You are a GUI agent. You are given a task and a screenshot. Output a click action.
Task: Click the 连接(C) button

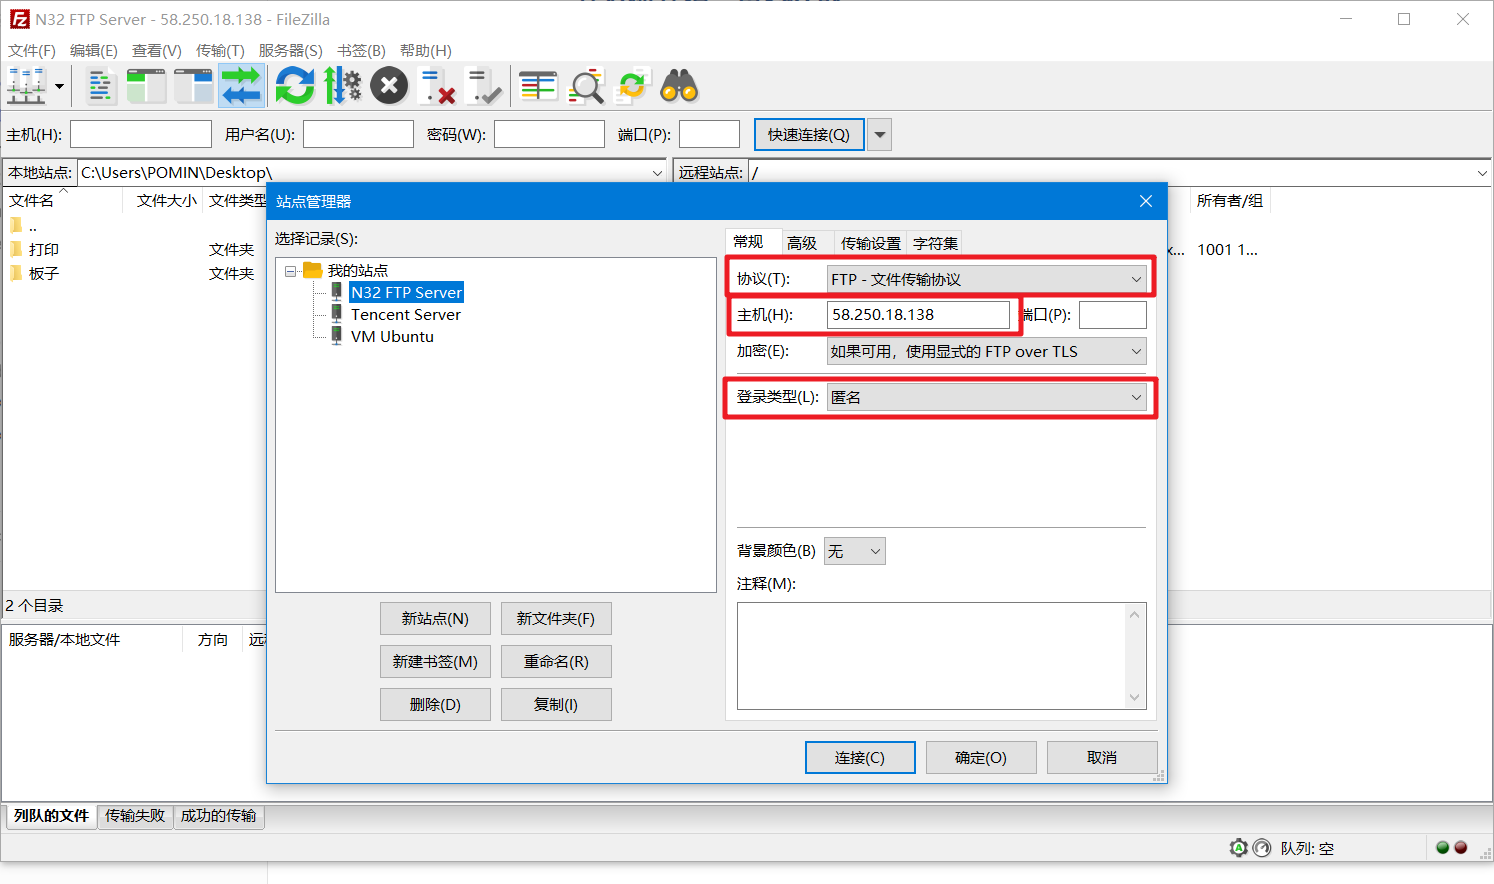coord(860,758)
